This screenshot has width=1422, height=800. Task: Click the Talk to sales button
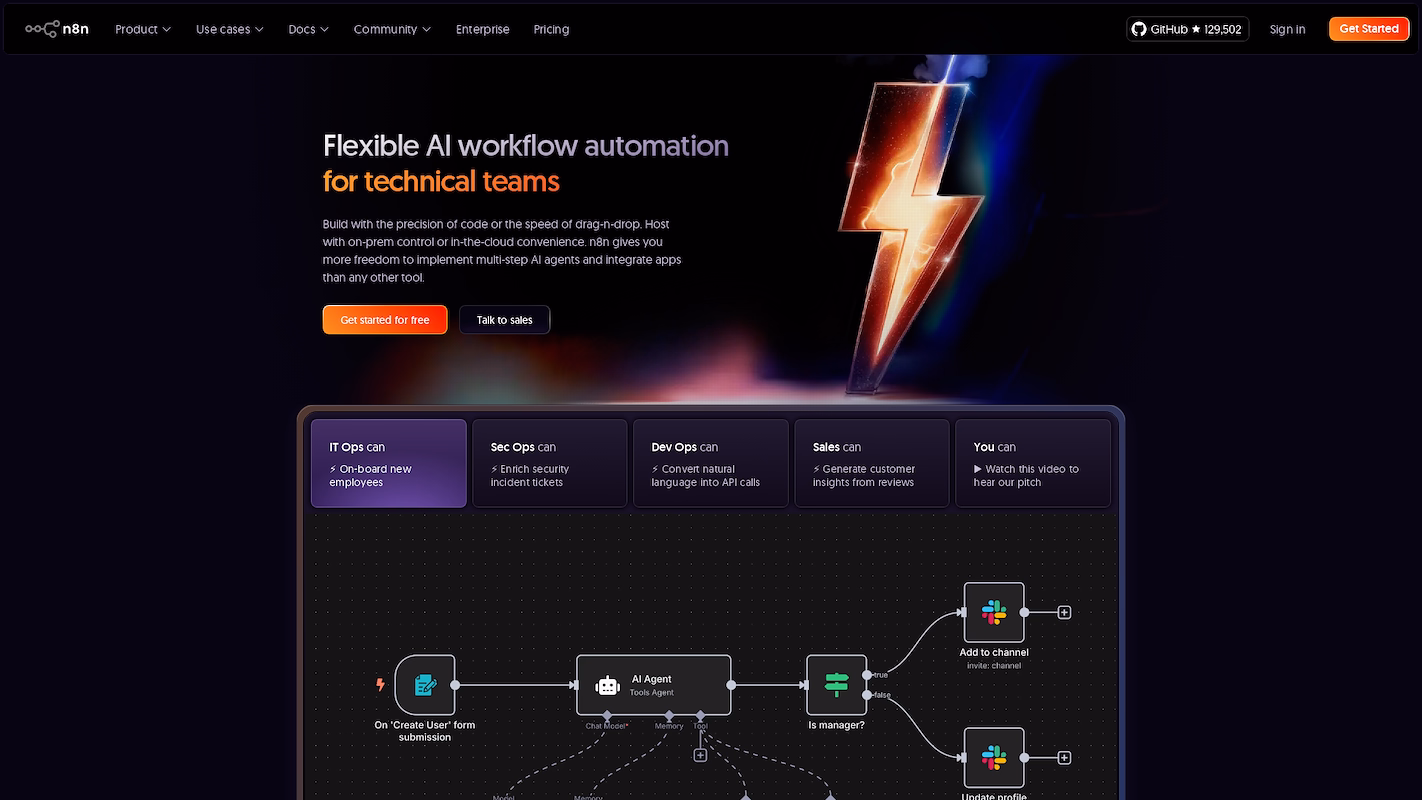505,320
